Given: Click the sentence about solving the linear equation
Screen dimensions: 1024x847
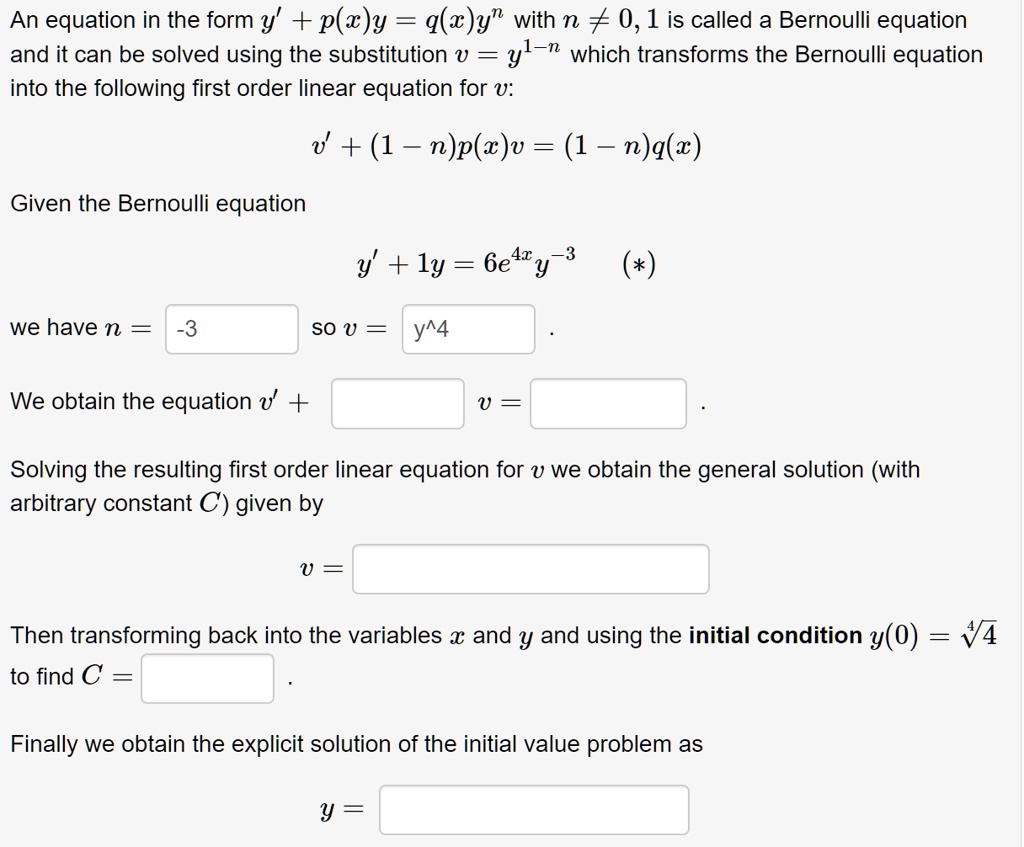Looking at the screenshot, I should tap(465, 469).
